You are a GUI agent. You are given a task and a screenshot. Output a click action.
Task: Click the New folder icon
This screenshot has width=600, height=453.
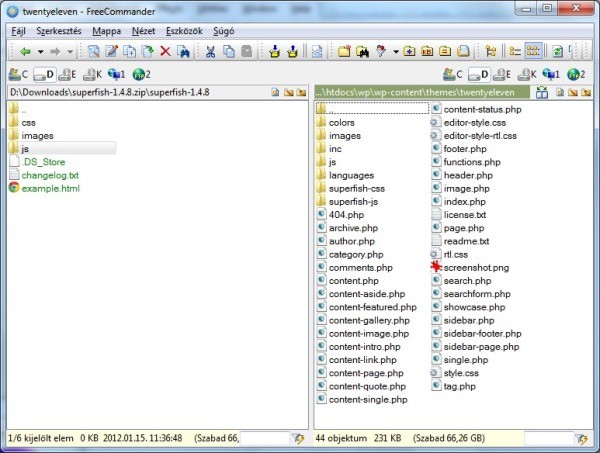[344, 51]
